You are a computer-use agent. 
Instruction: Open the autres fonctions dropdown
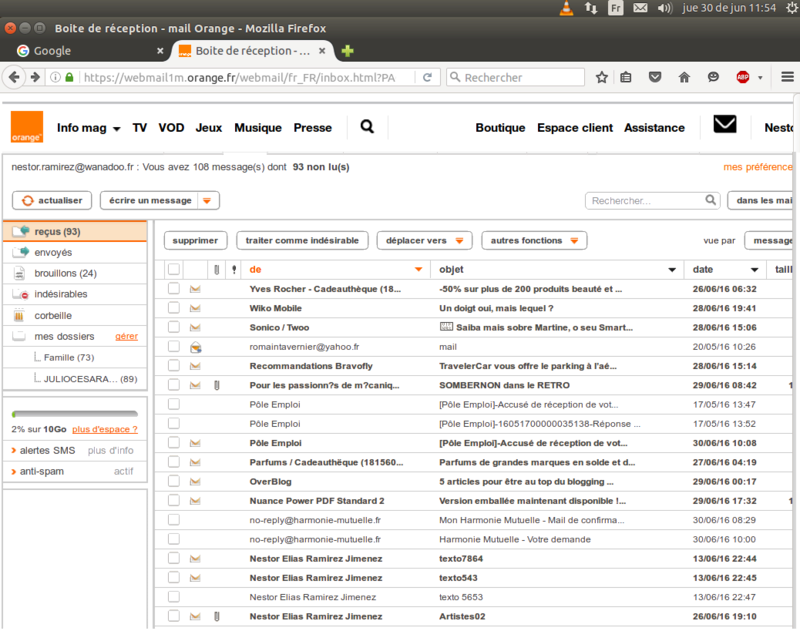coord(534,240)
